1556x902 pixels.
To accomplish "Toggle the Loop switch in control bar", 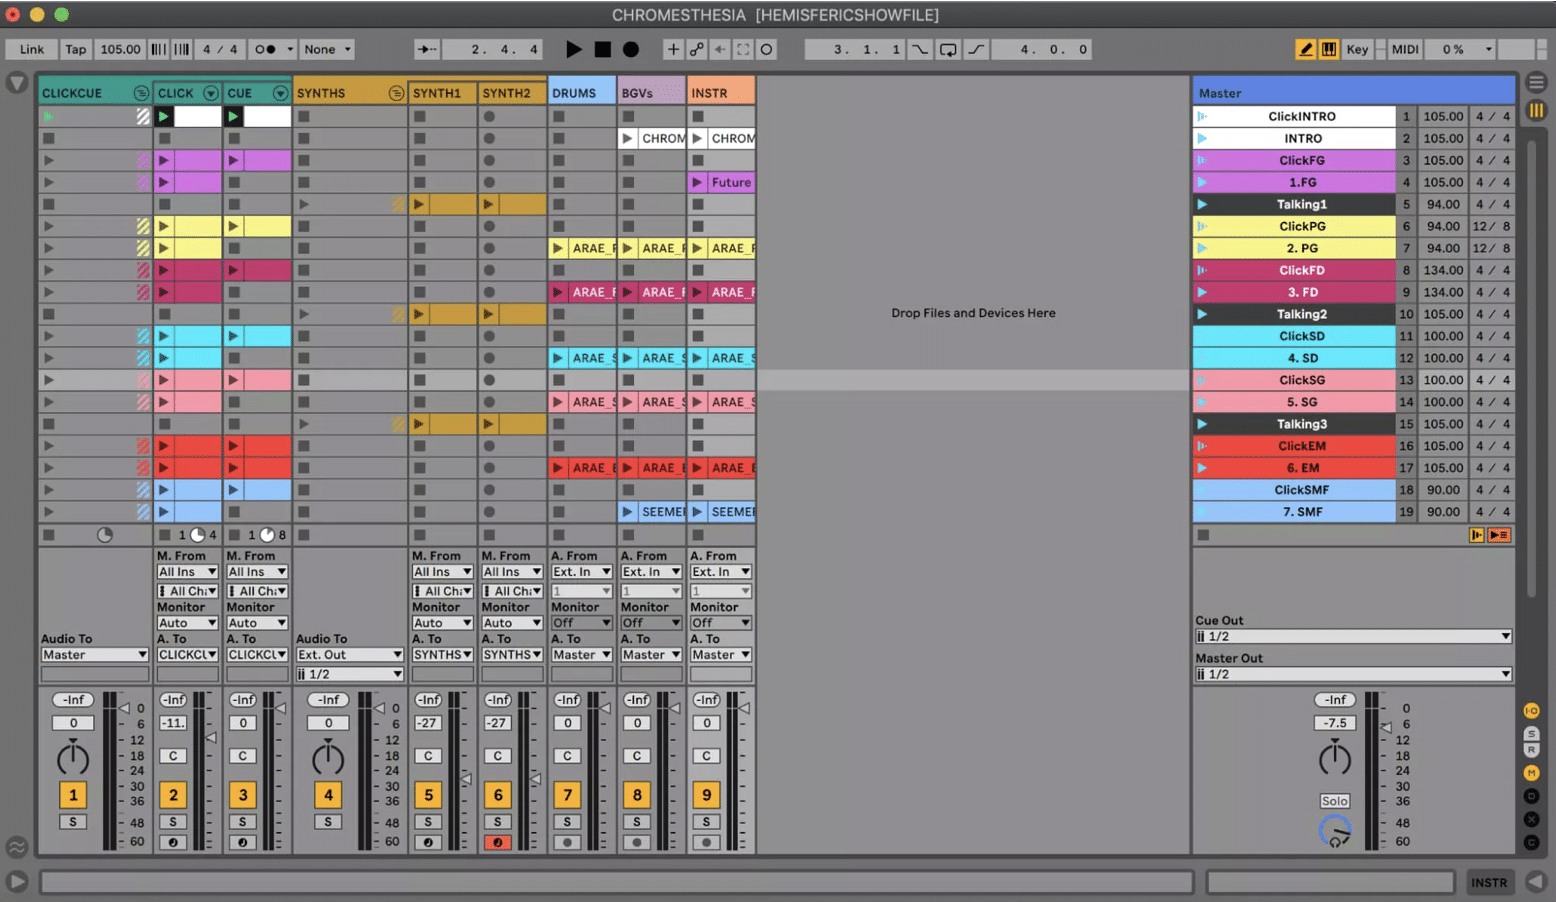I will tap(948, 49).
